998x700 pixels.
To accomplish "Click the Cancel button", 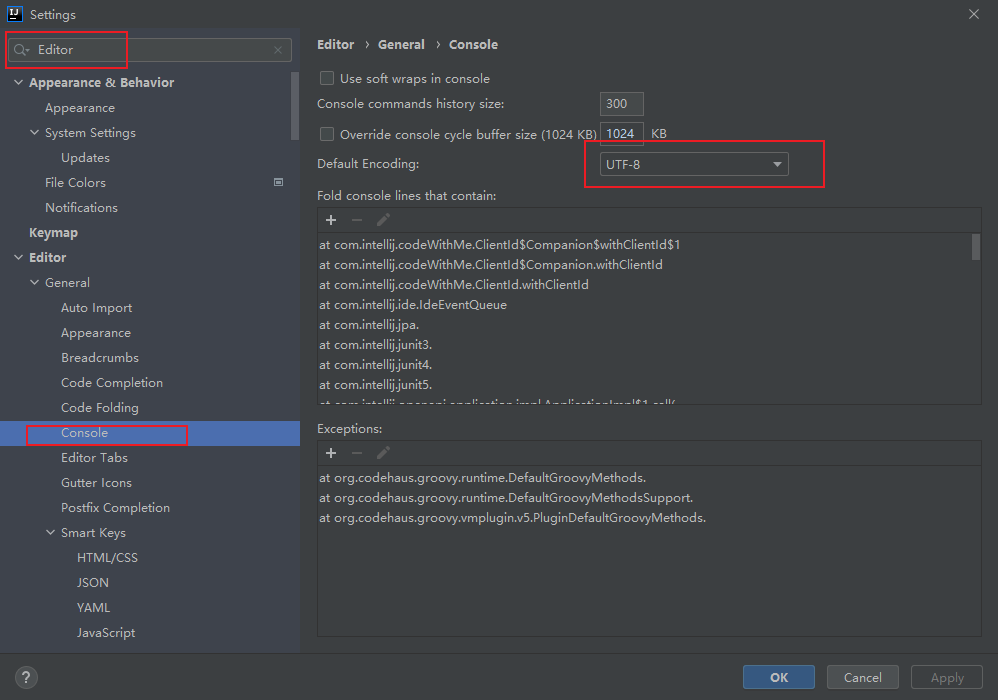I will click(x=862, y=677).
